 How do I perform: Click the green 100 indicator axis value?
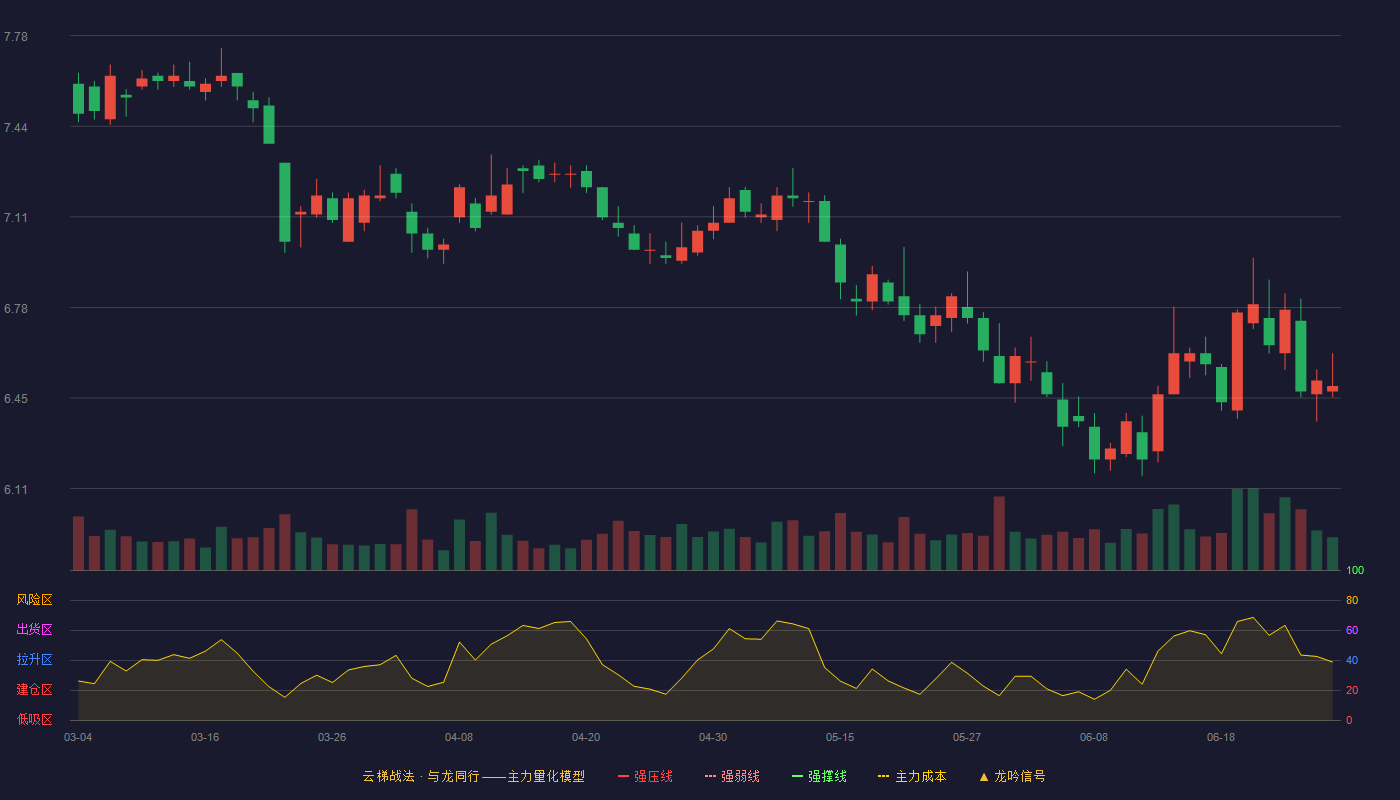(x=1355, y=571)
